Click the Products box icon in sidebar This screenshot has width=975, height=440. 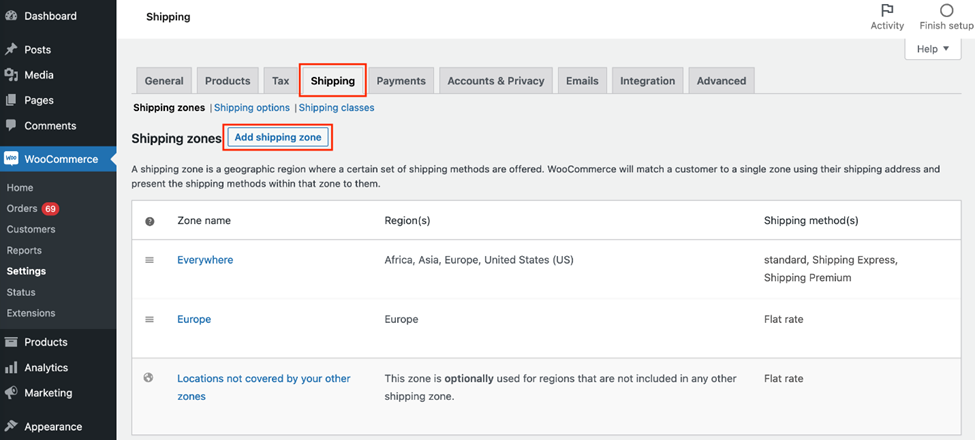point(11,342)
